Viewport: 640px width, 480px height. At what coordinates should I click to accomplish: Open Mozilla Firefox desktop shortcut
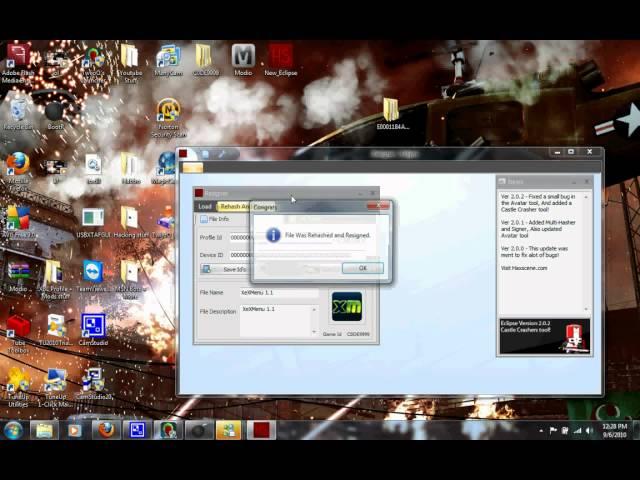pyautogui.click(x=18, y=171)
